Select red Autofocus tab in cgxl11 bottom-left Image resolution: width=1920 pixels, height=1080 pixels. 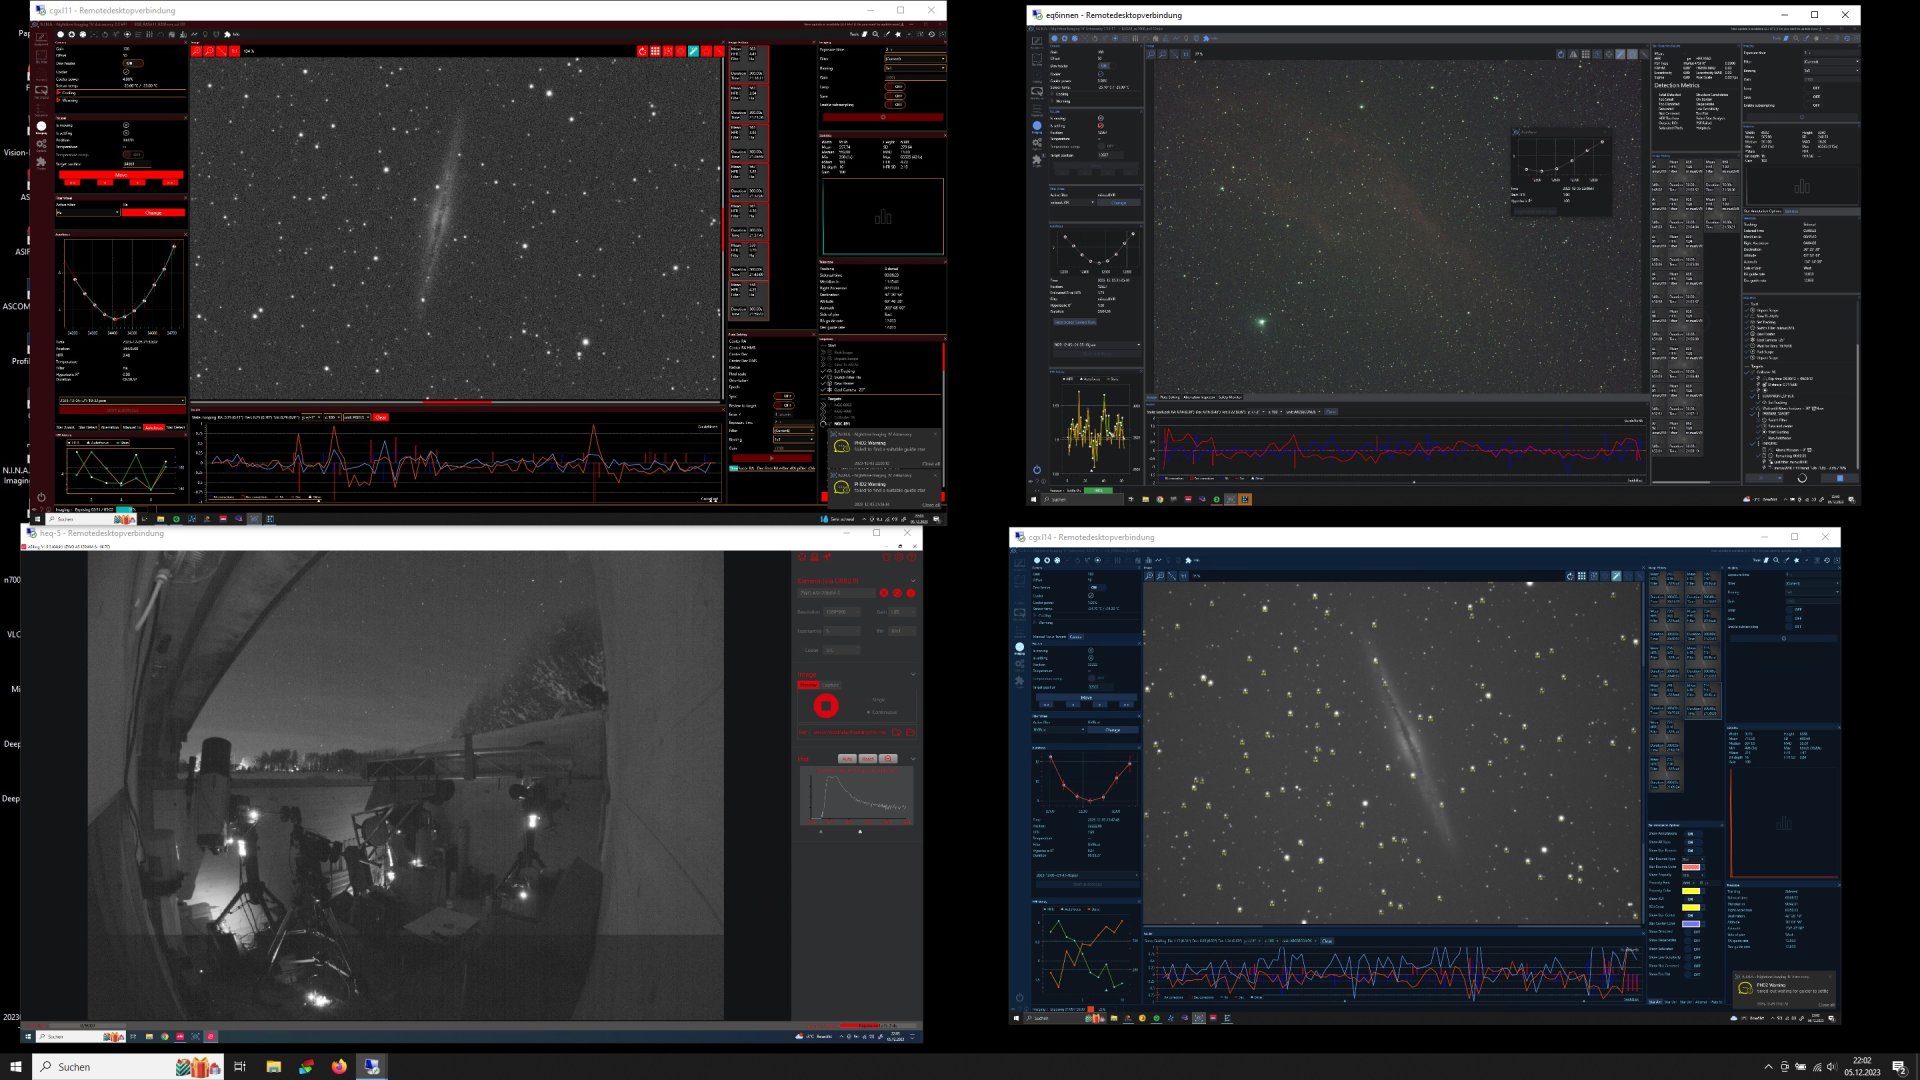click(154, 428)
